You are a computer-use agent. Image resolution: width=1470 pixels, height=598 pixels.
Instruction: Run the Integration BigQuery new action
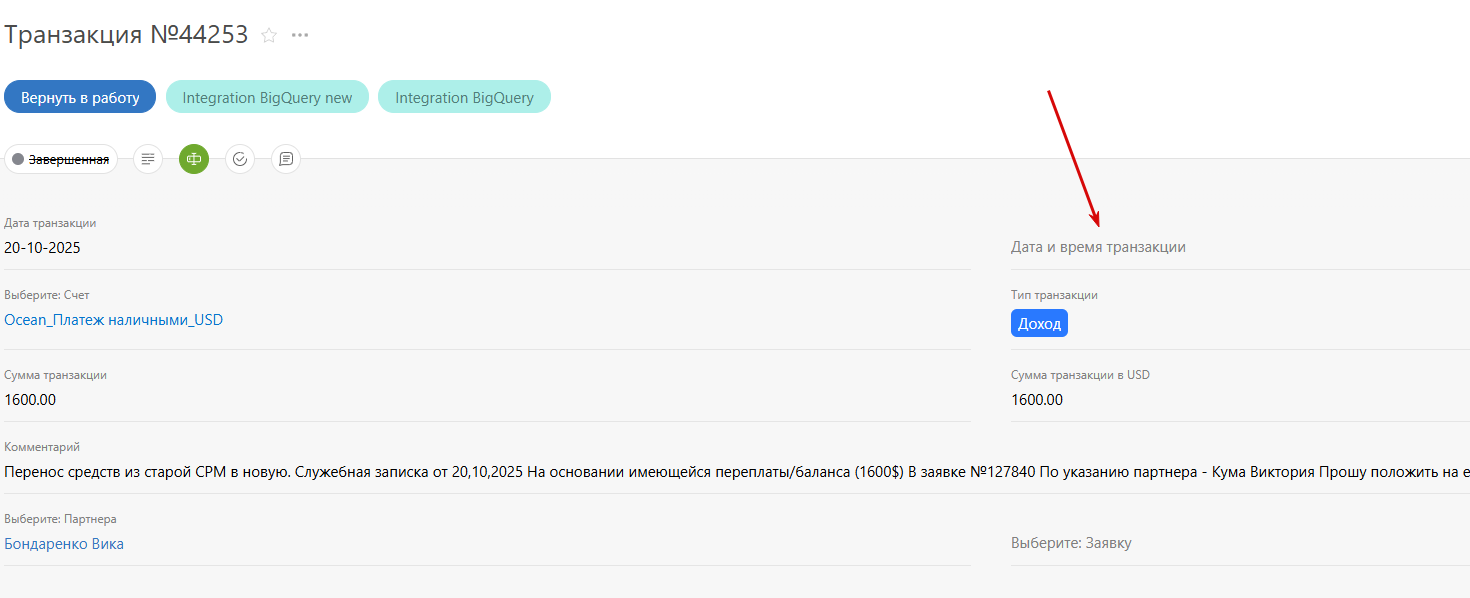[267, 97]
